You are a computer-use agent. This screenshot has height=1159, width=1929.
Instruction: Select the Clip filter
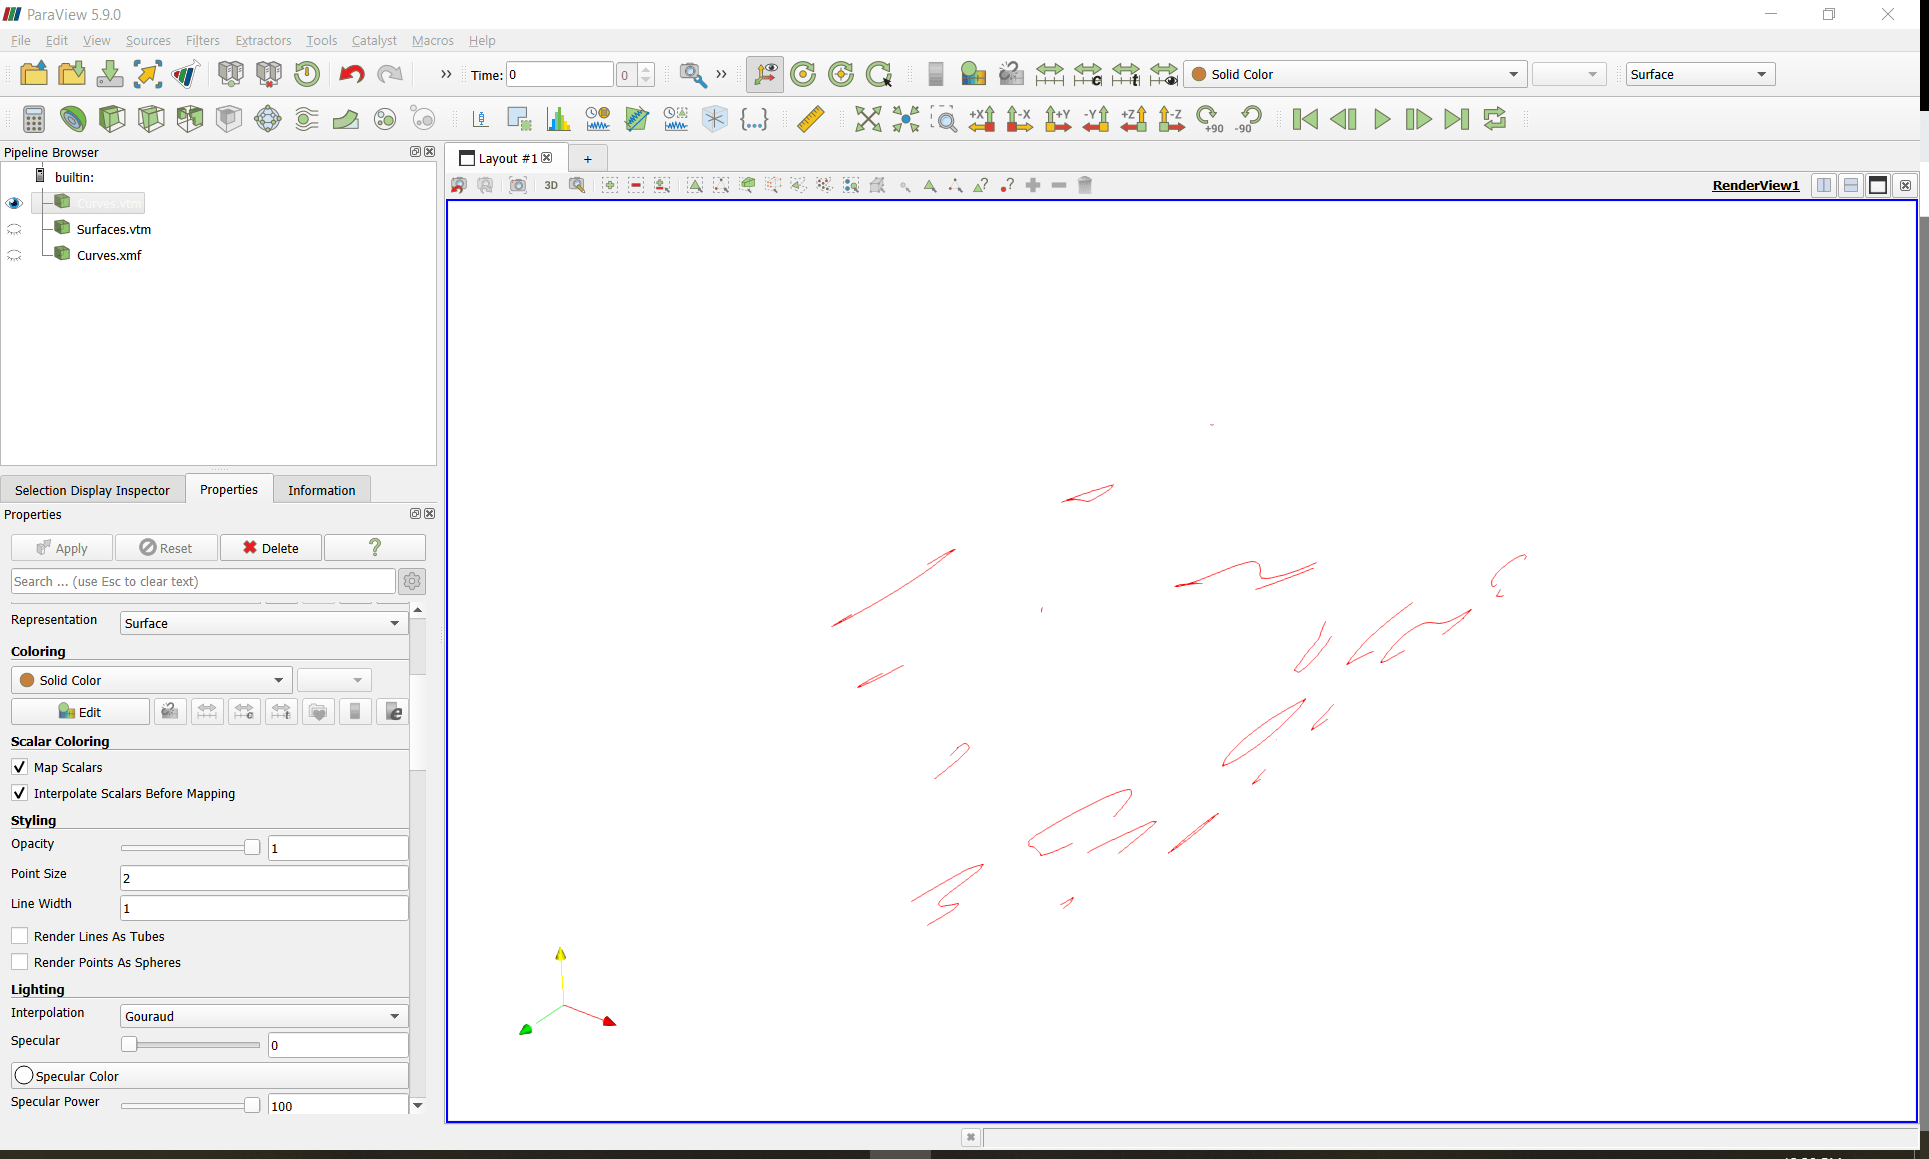pyautogui.click(x=112, y=119)
